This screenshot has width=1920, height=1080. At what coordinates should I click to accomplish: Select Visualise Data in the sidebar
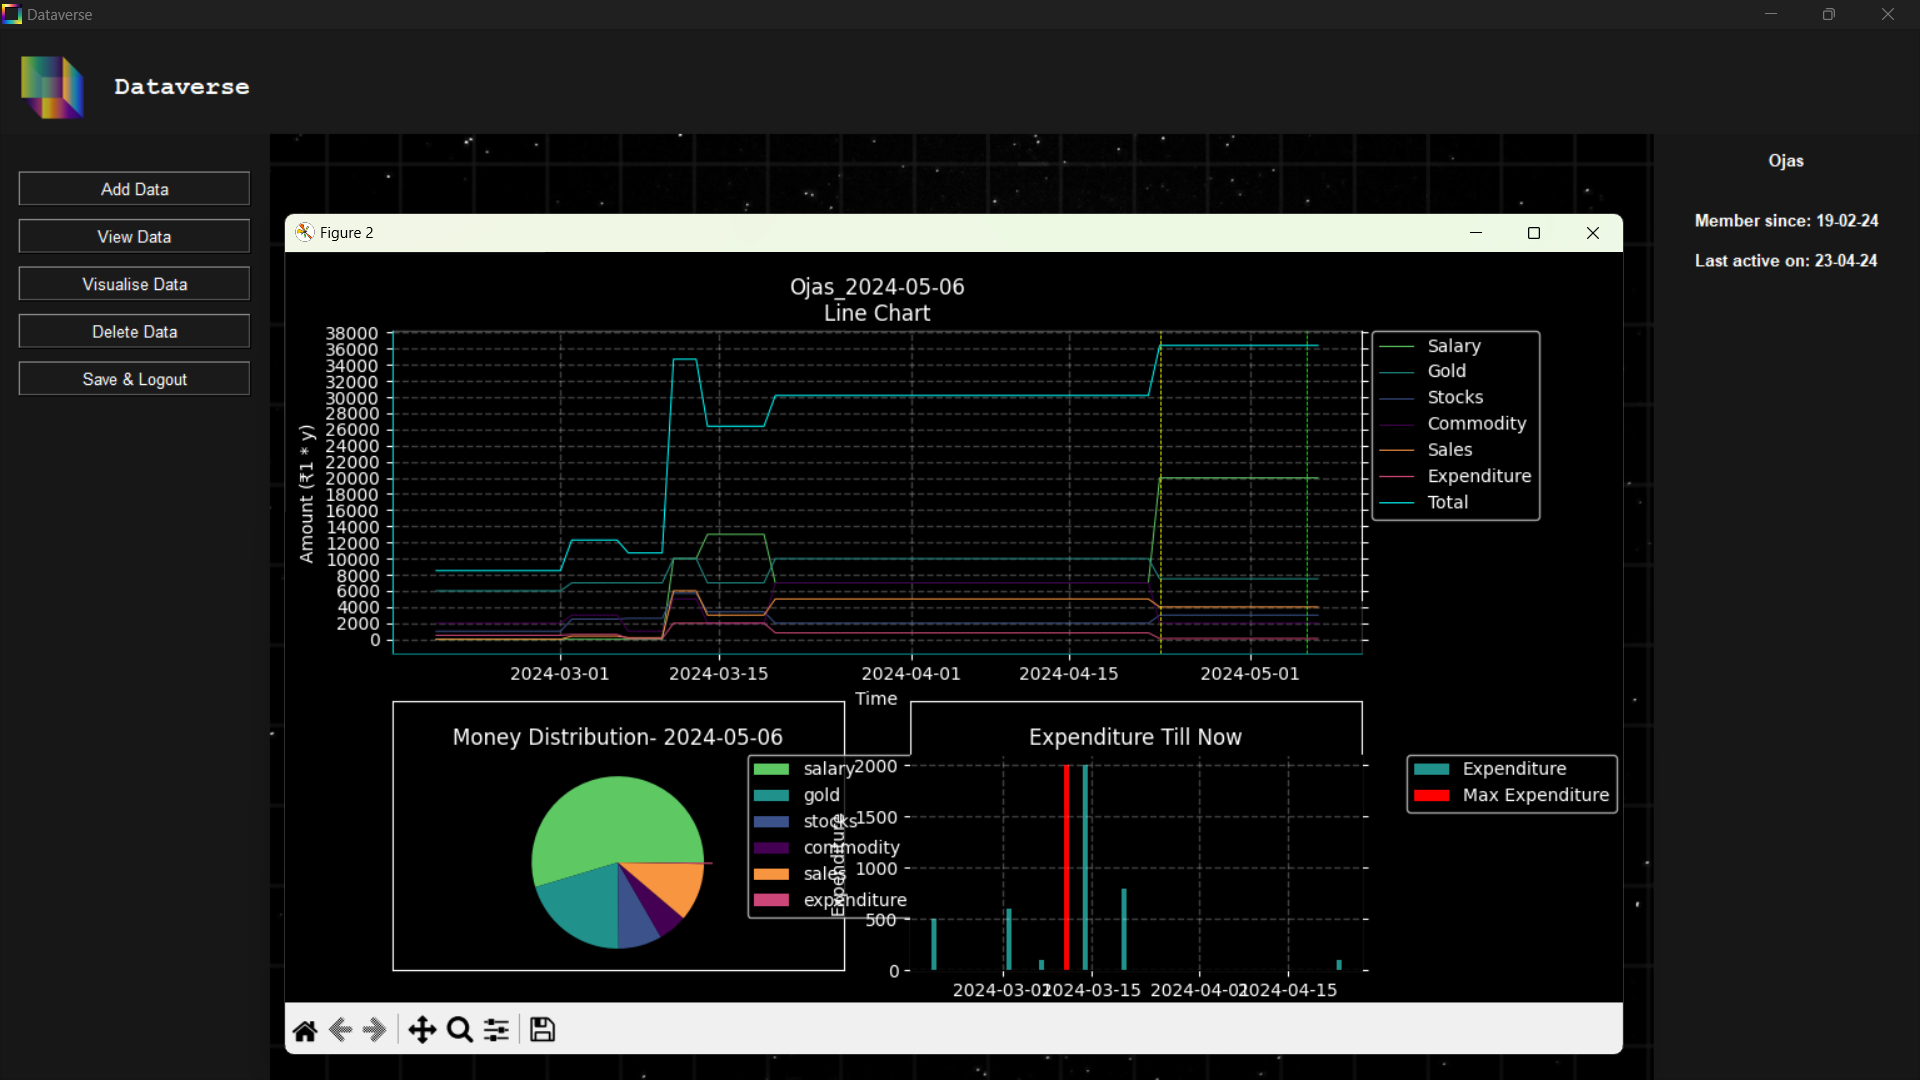[134, 284]
